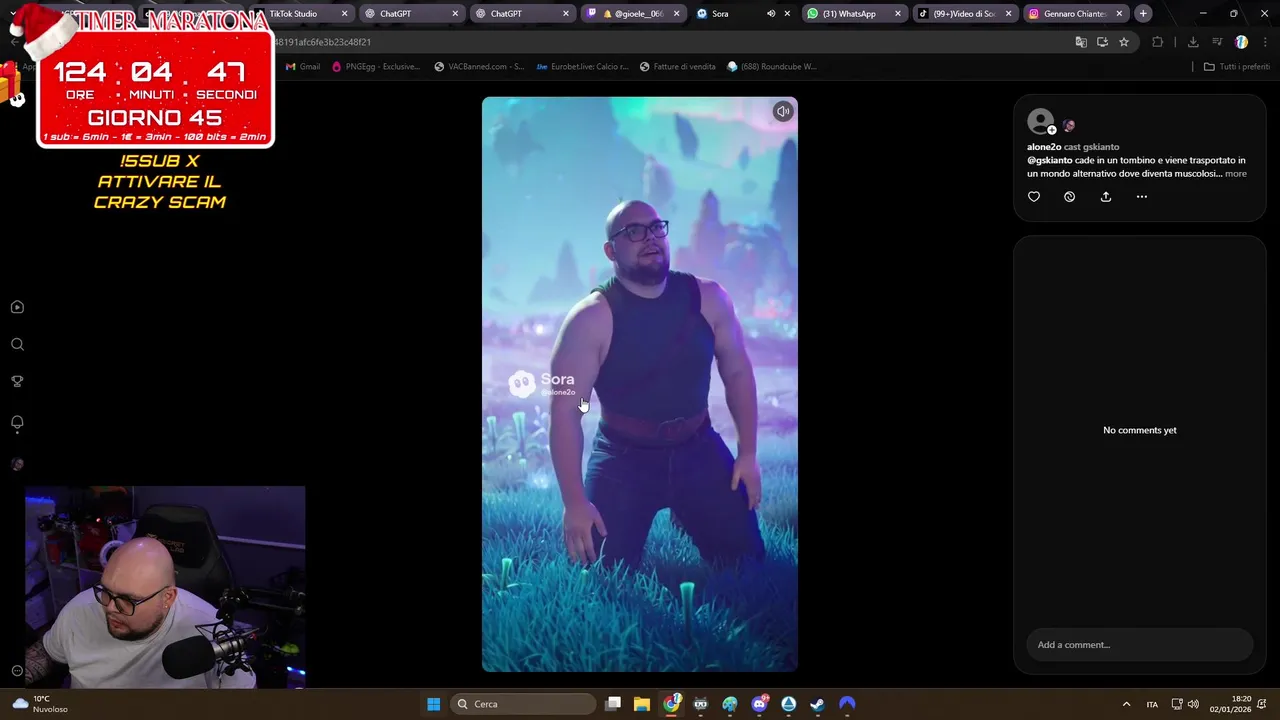Open the browser extensions puzzle icon
This screenshot has width=1280, height=720.
coord(1158,42)
